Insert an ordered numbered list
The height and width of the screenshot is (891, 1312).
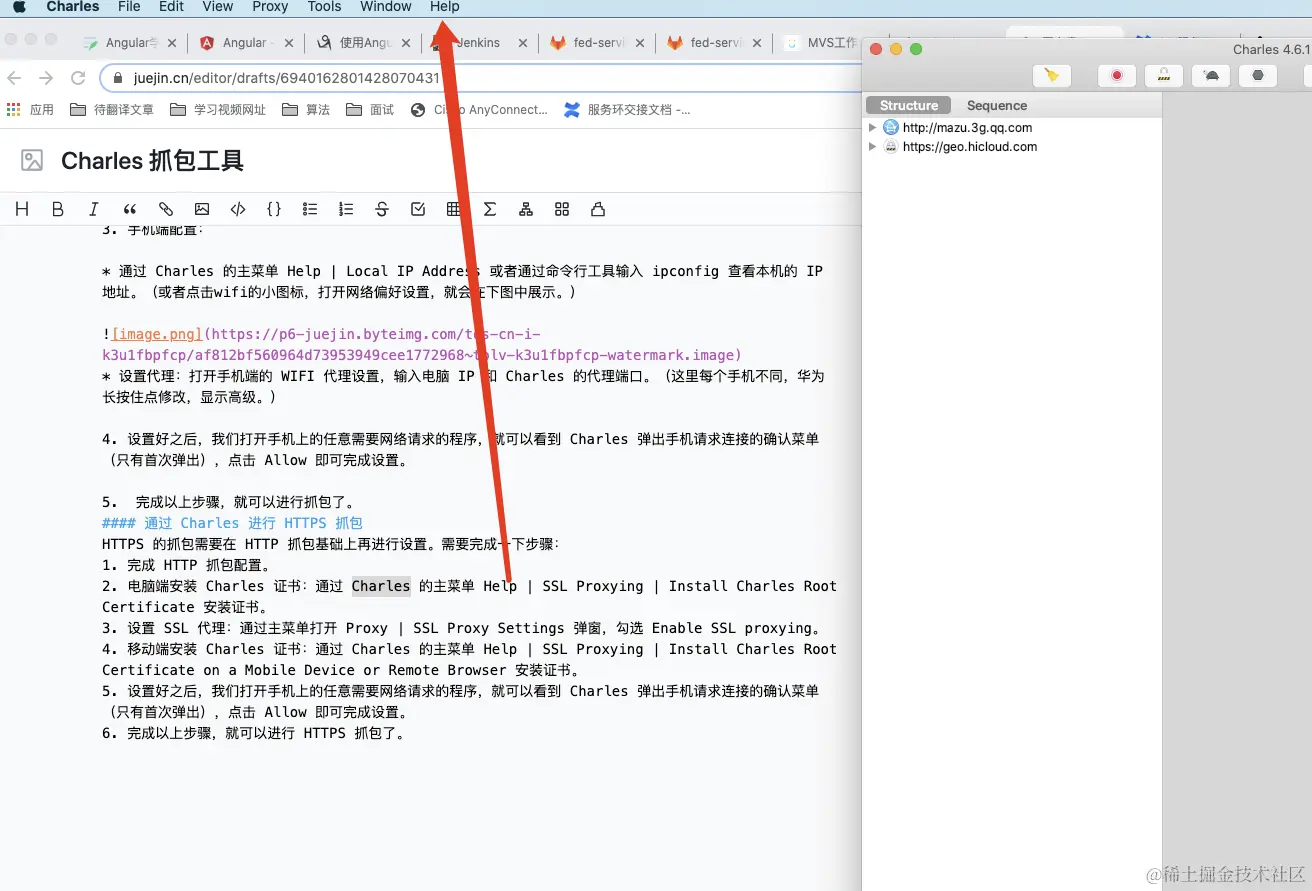pyautogui.click(x=346, y=209)
